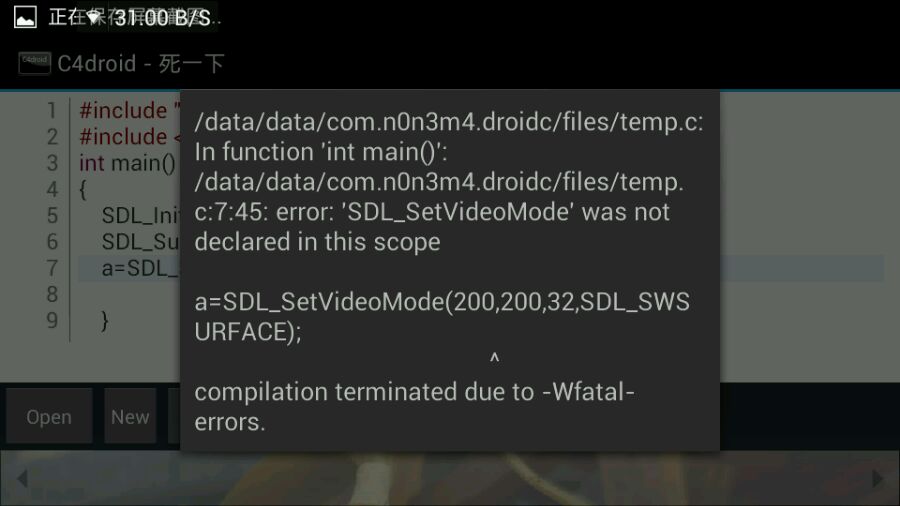This screenshot has height=506, width=900.
Task: Click the SDL_Su code on line 6
Action: [x=141, y=242]
